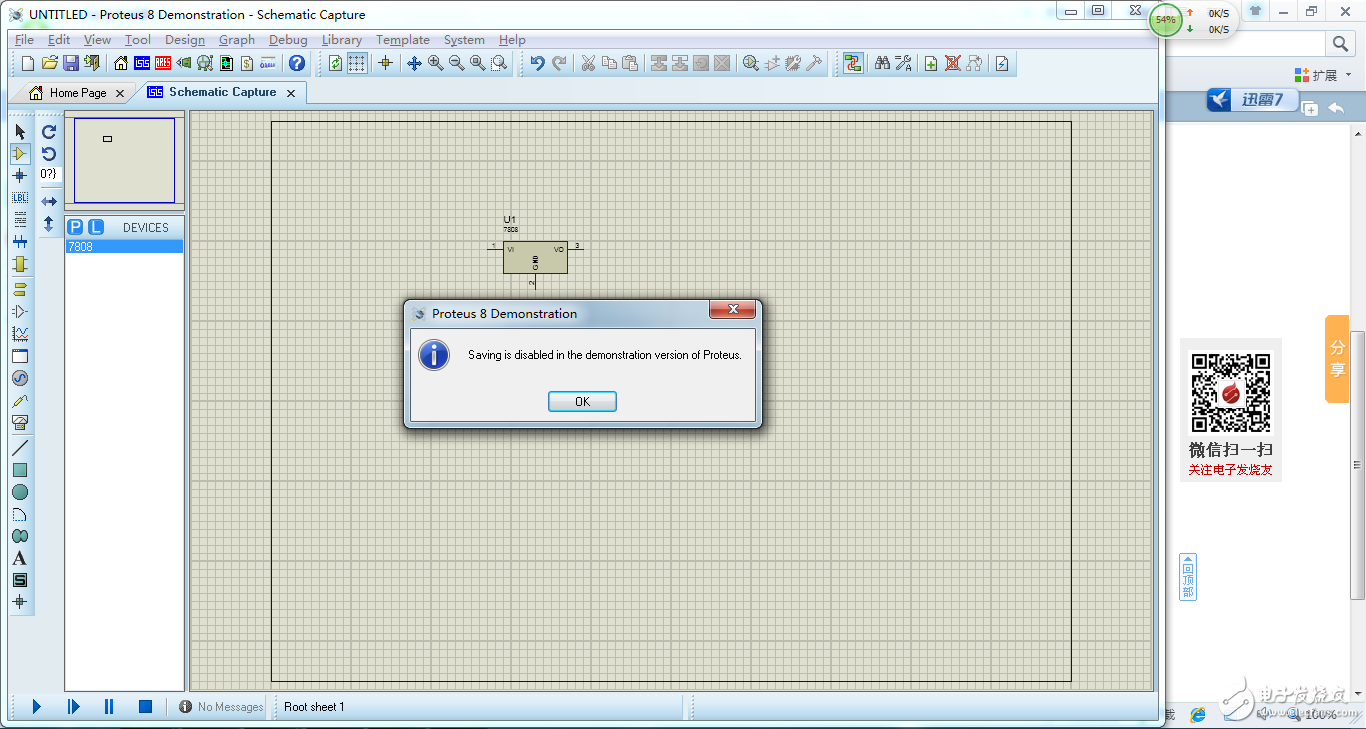The width and height of the screenshot is (1366, 729).
Task: Open the Template menu
Action: (403, 40)
